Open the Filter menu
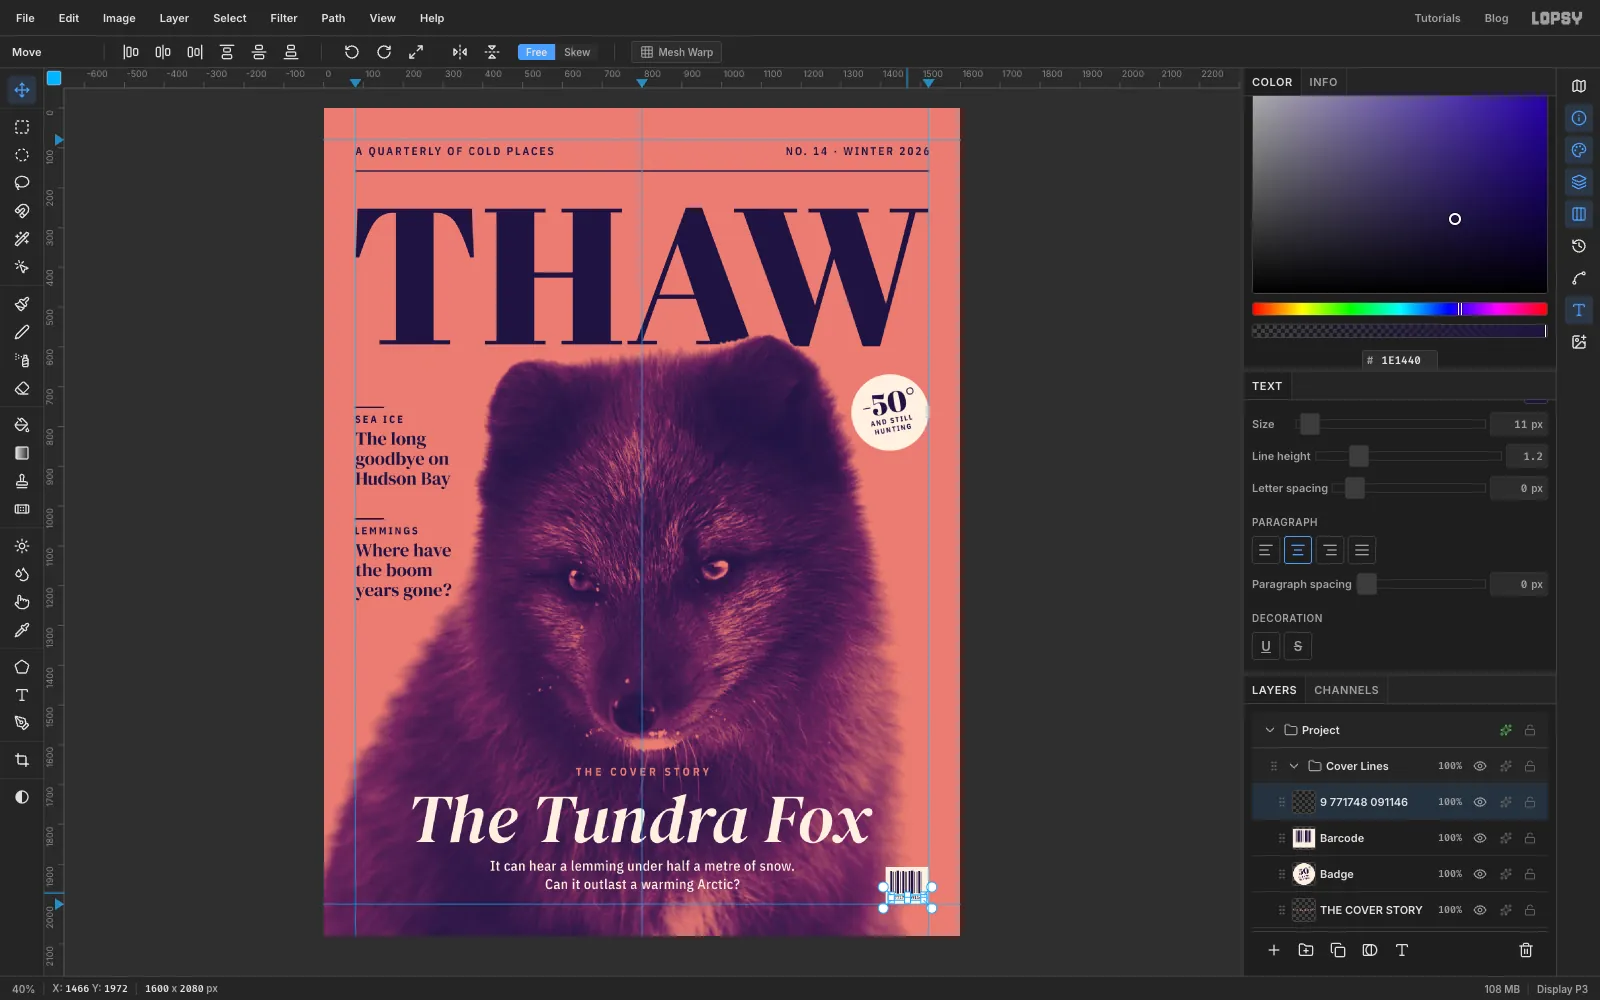Screen dimensions: 1600x1000 (284, 18)
